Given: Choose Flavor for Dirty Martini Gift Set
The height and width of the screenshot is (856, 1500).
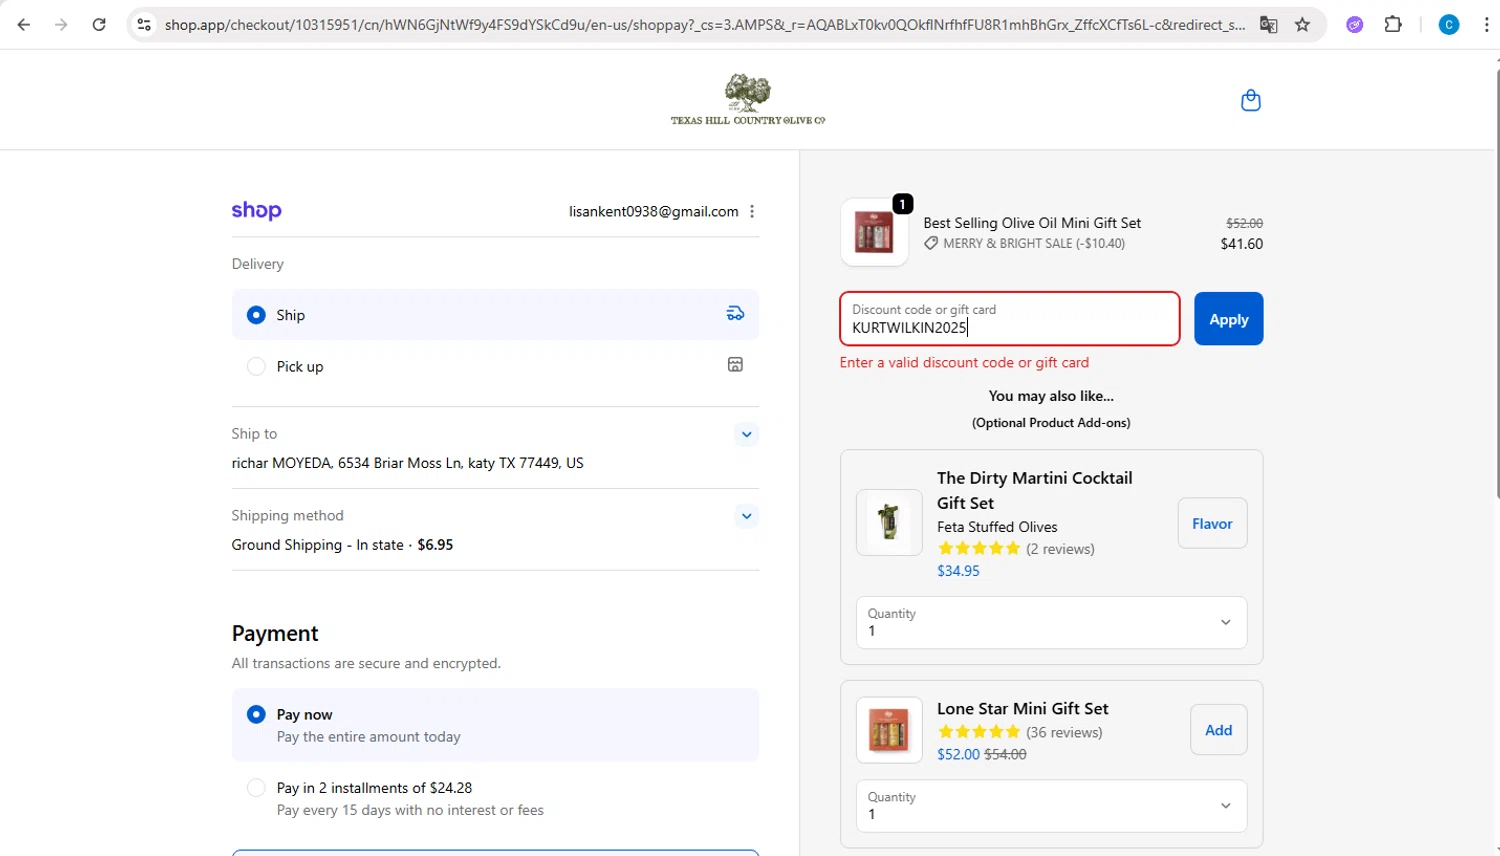Looking at the screenshot, I should (x=1212, y=523).
